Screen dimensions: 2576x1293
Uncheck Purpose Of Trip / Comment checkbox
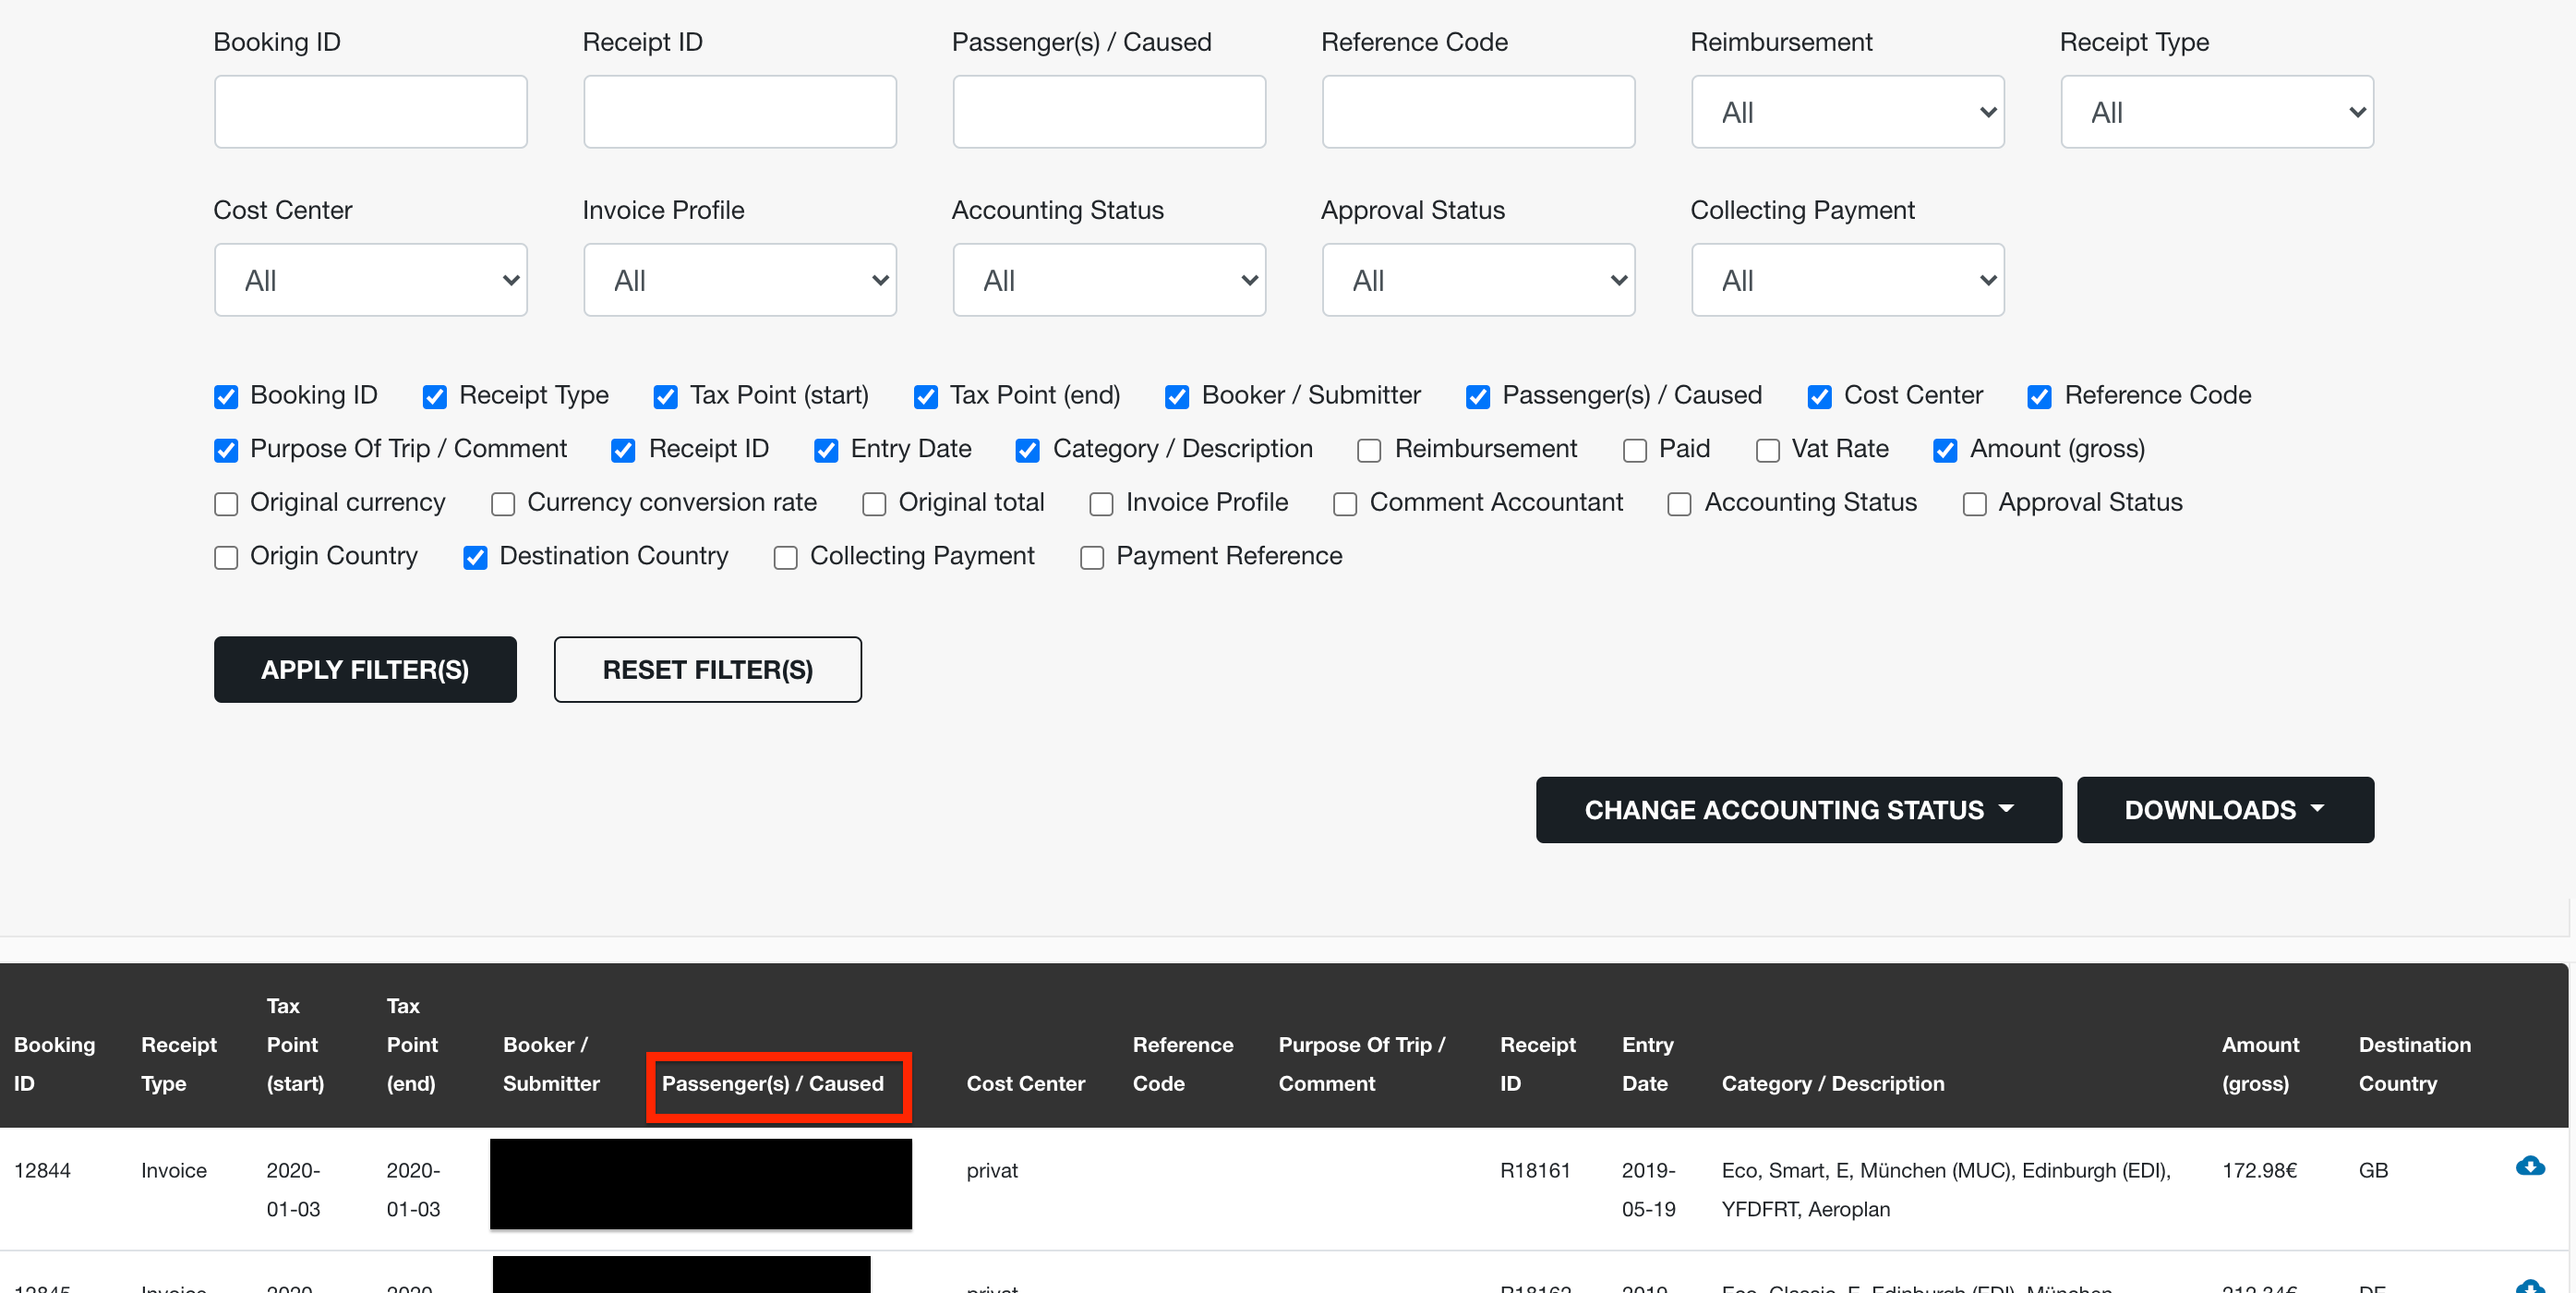click(x=226, y=450)
